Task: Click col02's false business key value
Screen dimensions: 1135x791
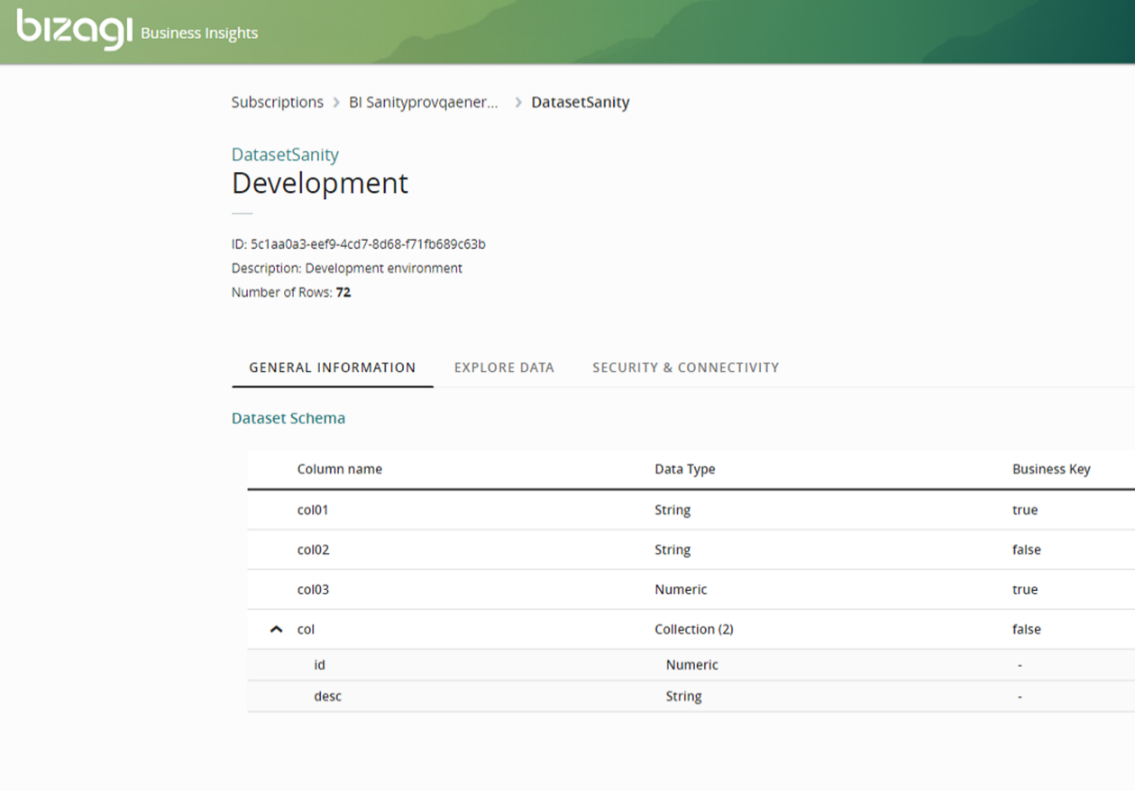Action: (x=1026, y=549)
